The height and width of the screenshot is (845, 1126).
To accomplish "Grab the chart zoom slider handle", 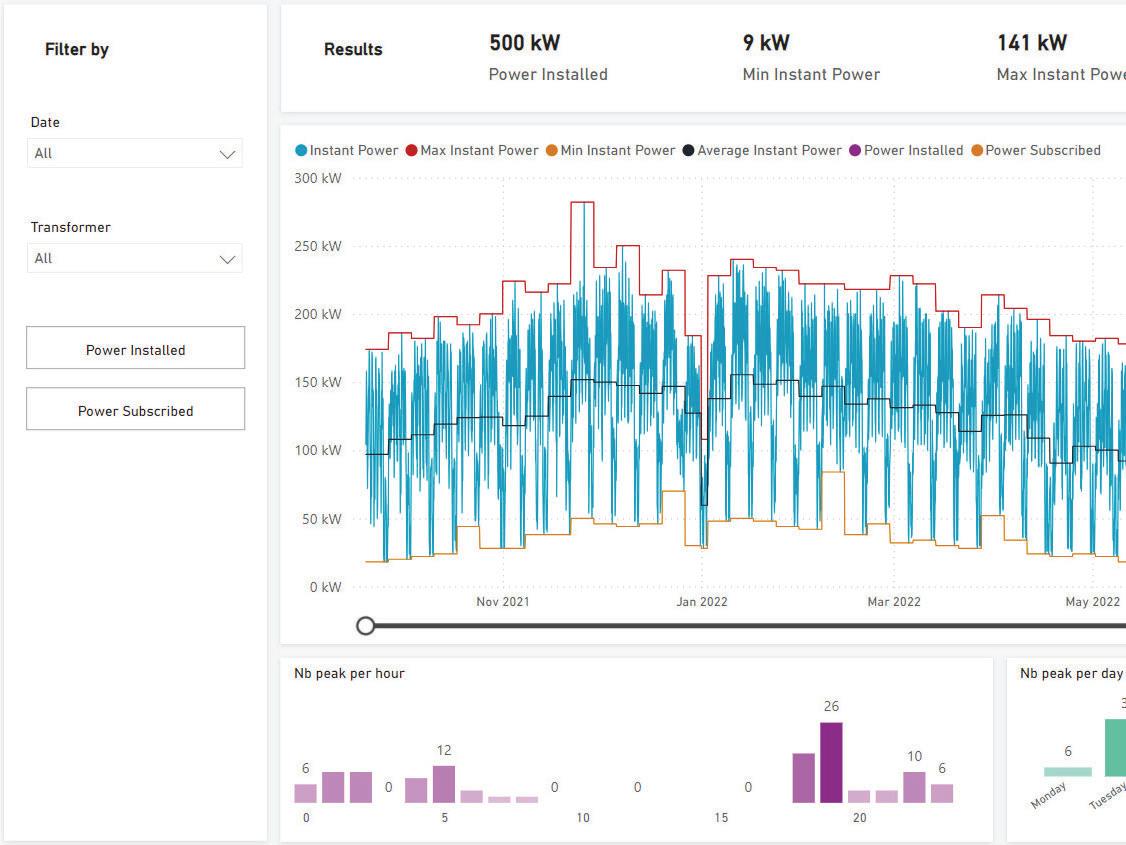I will 366,626.
